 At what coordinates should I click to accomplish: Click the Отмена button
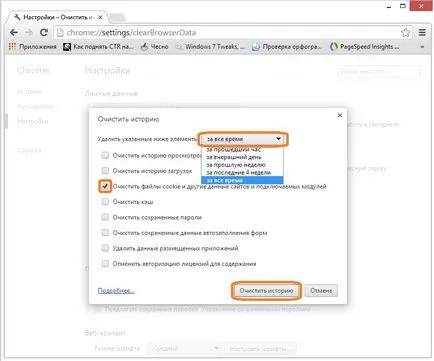click(x=321, y=291)
